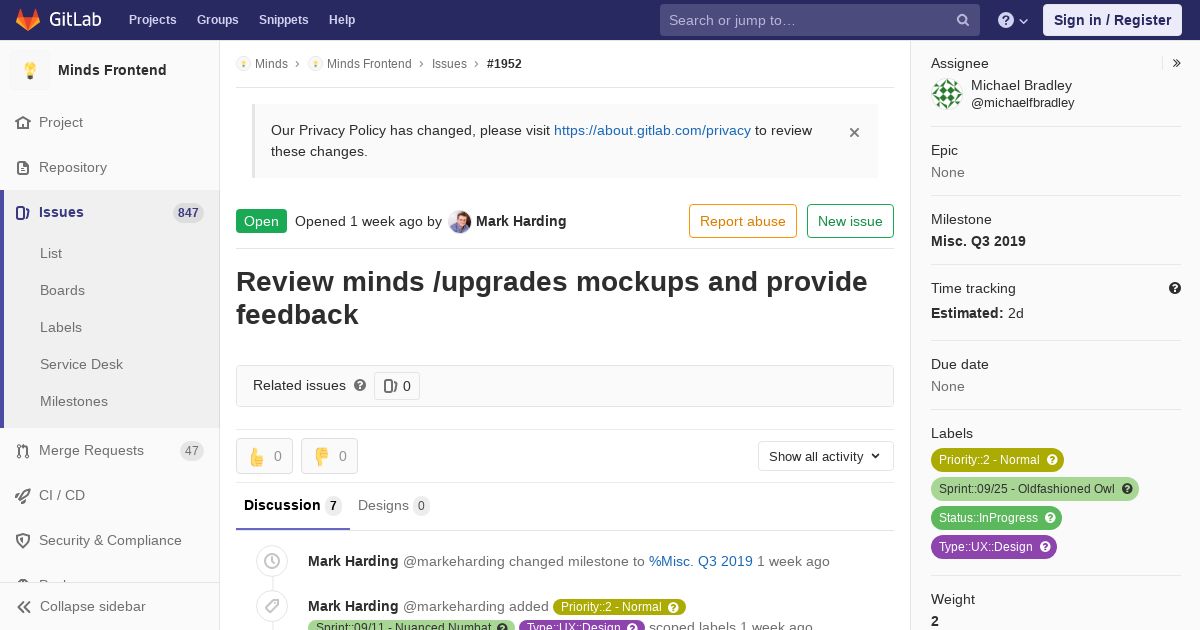Give a thumbs down reaction
This screenshot has width=1200, height=630.
330,456
